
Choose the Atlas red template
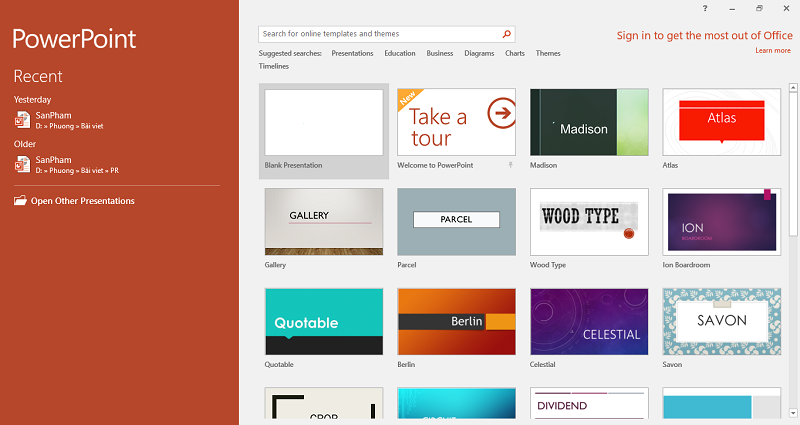click(721, 122)
